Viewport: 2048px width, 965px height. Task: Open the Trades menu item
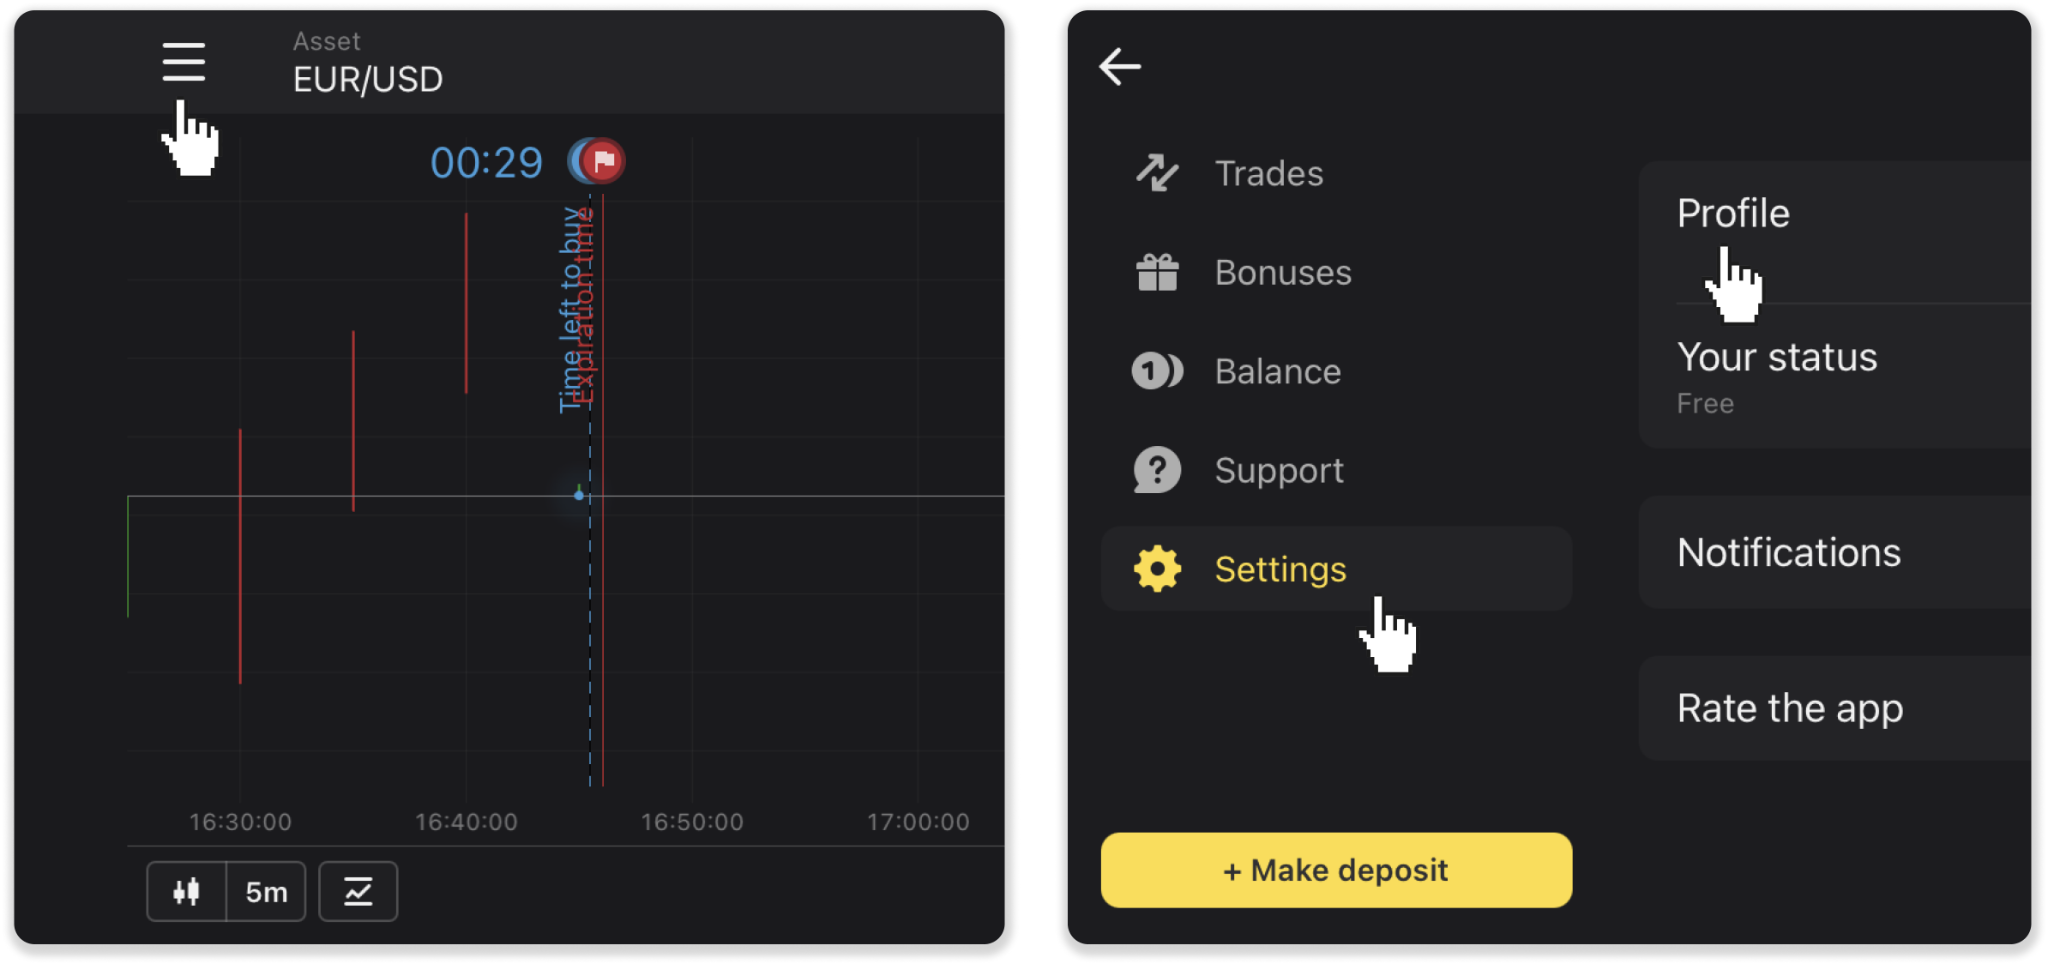click(1268, 174)
